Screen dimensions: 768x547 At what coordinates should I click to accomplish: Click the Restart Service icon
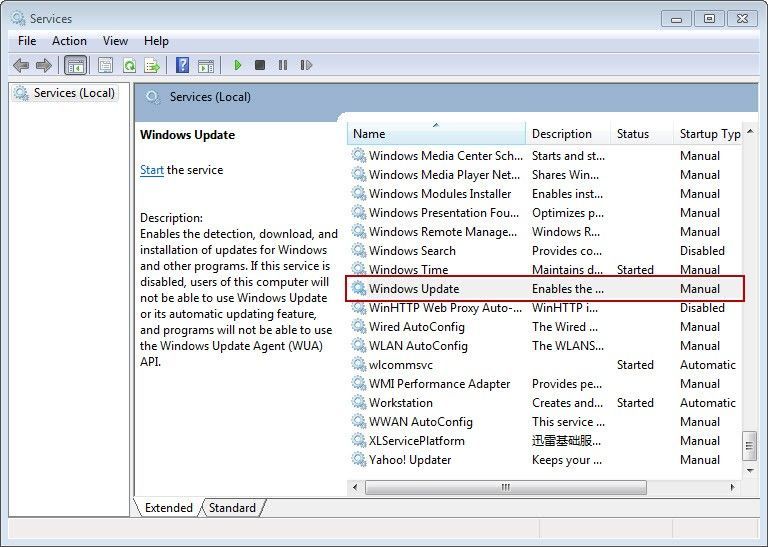306,65
